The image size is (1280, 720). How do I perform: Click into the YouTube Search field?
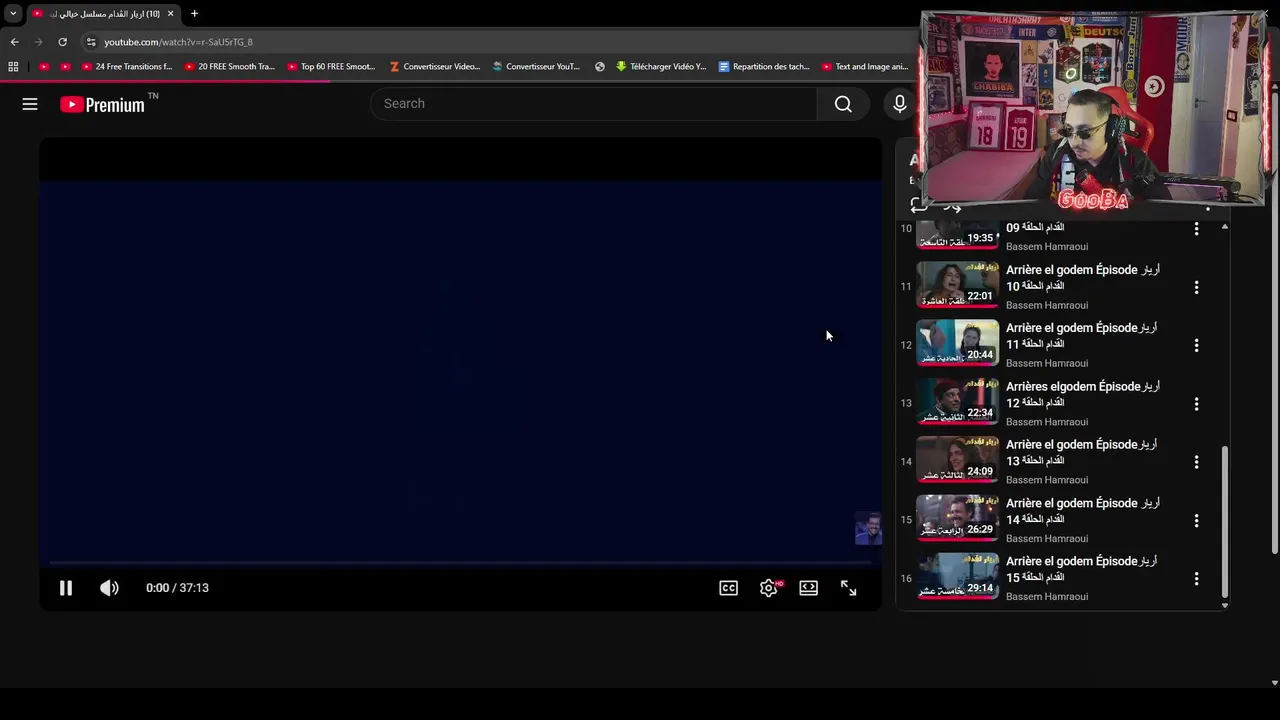click(x=594, y=104)
